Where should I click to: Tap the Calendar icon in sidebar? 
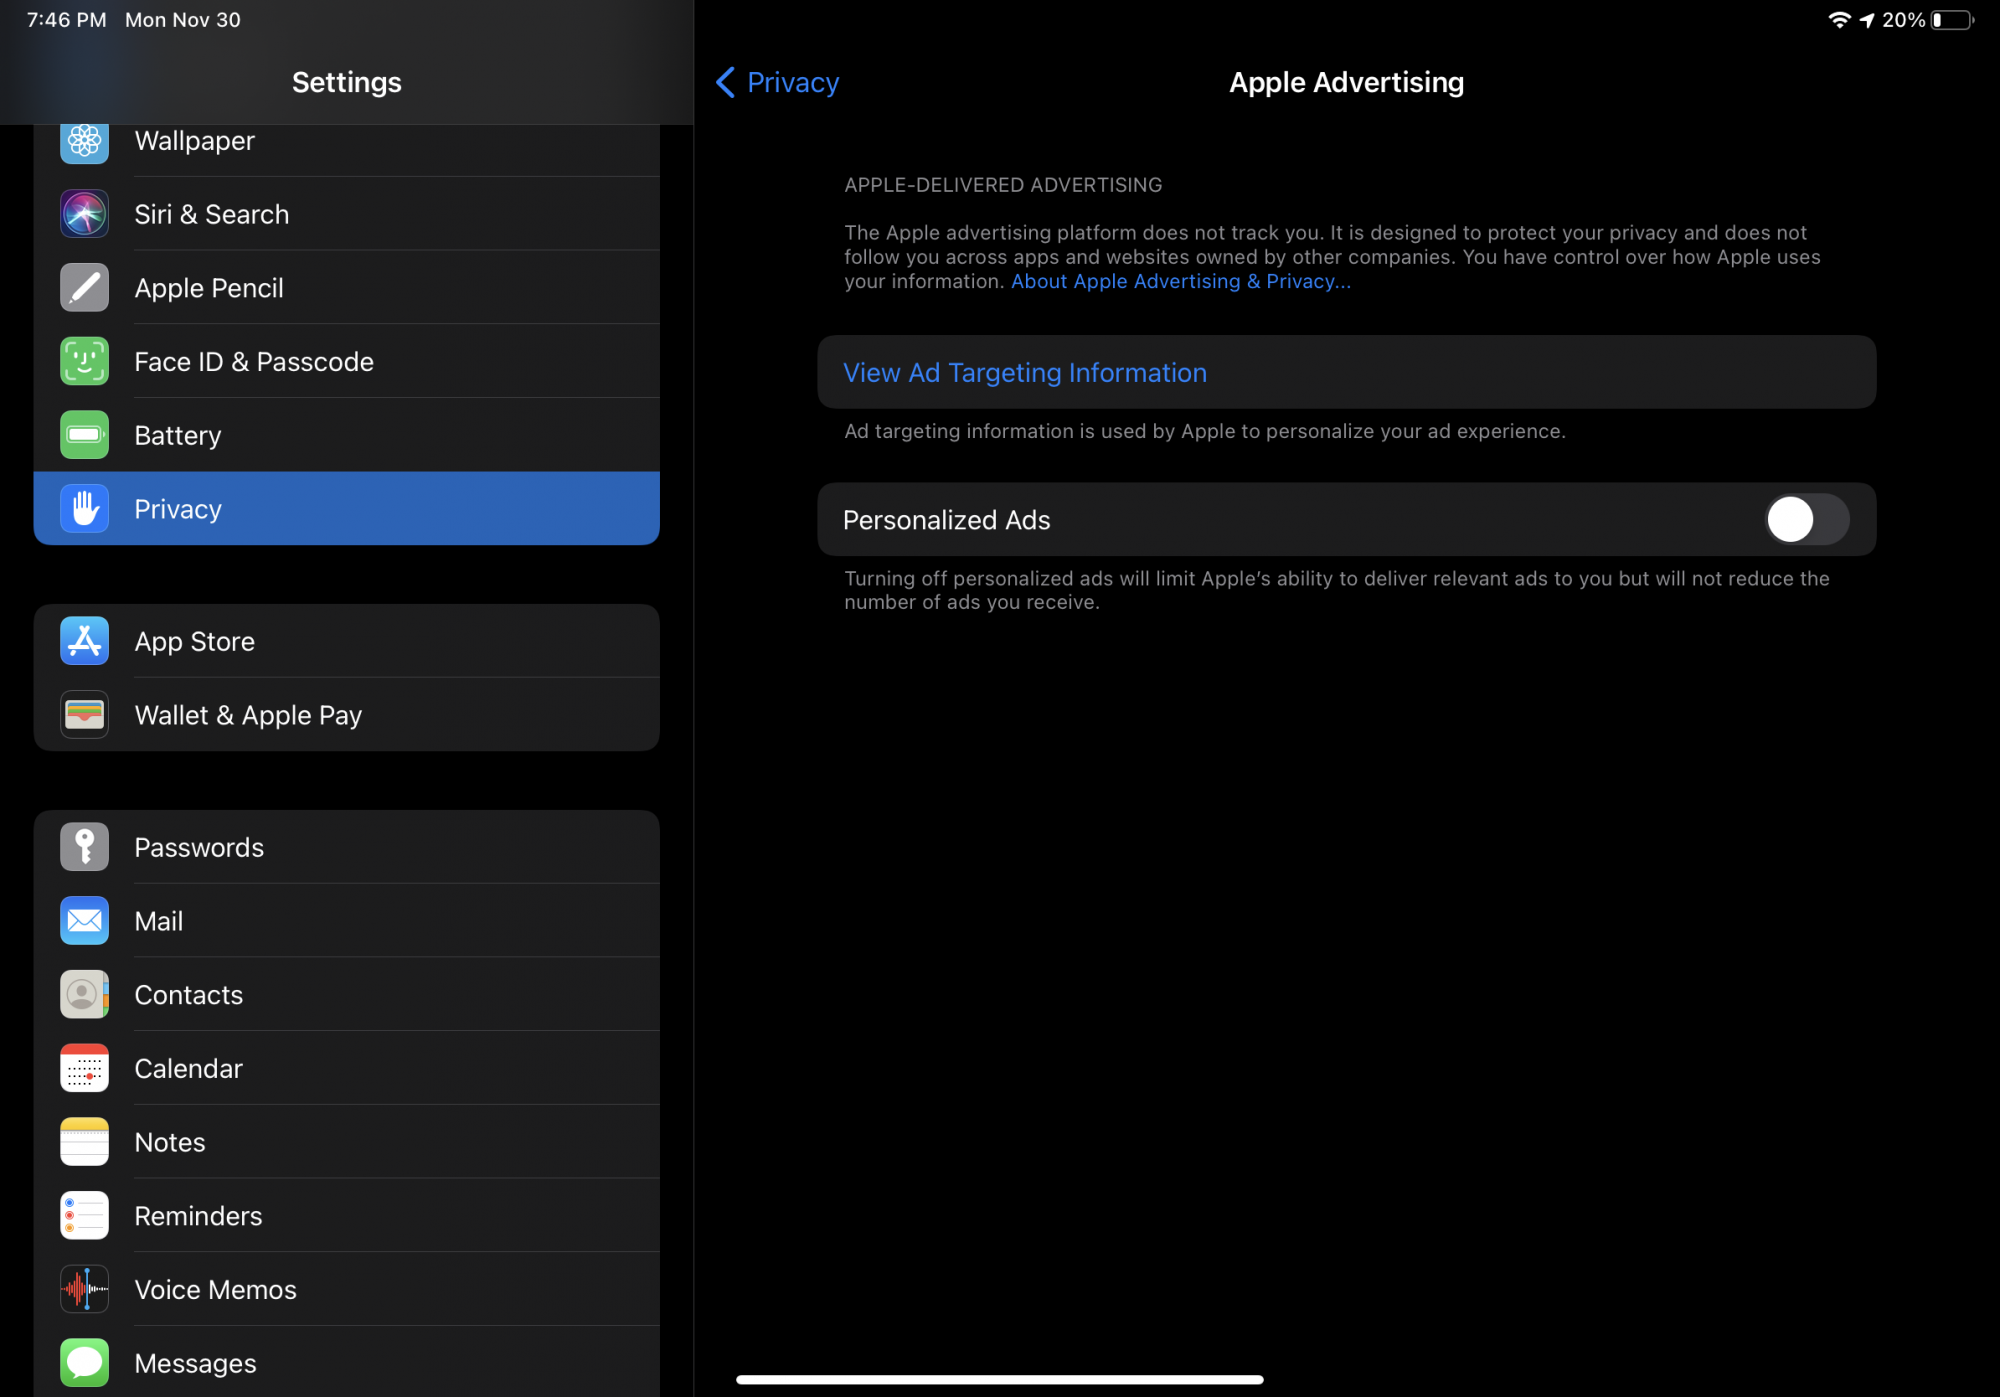[84, 1068]
